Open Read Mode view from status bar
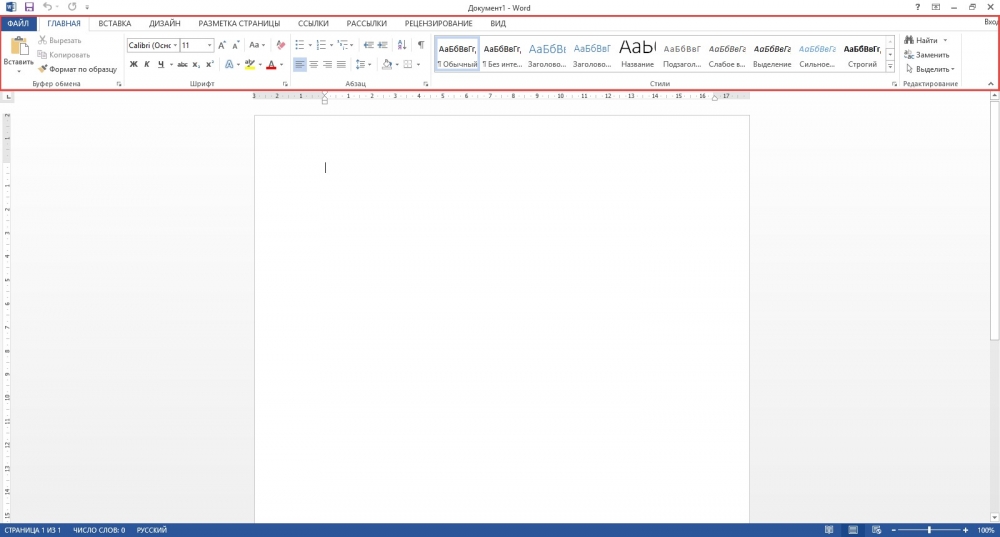Screen dimensions: 1000x537 830,529
